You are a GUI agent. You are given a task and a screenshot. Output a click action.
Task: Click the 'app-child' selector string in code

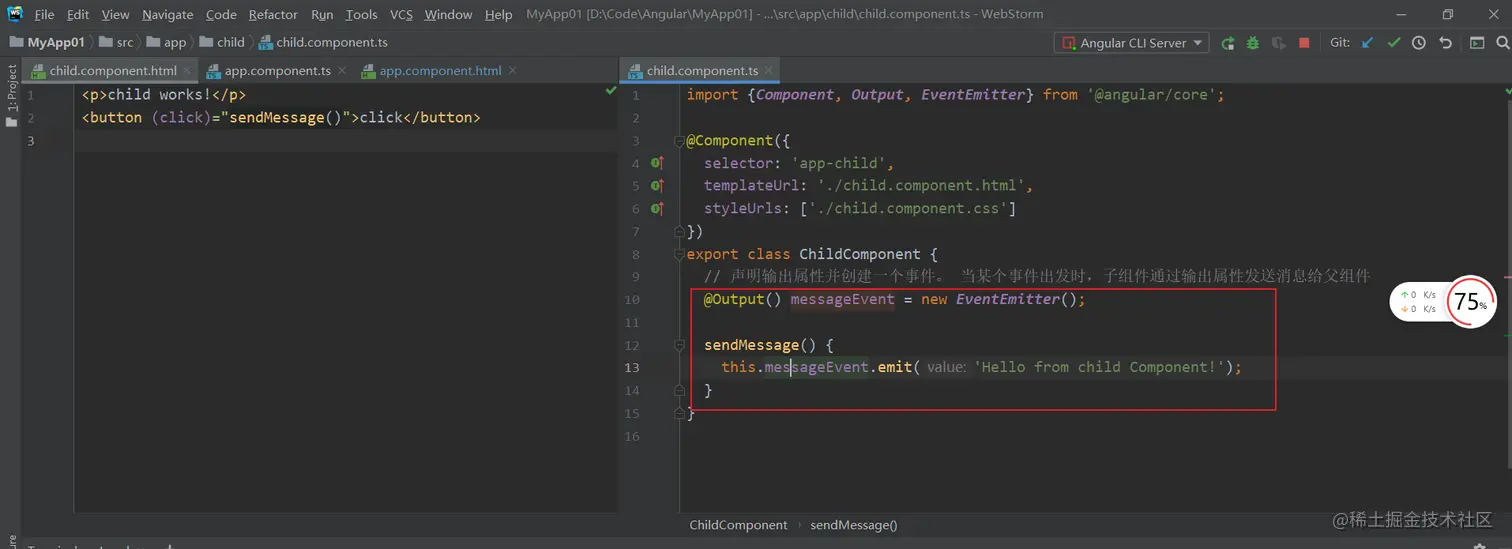(837, 163)
